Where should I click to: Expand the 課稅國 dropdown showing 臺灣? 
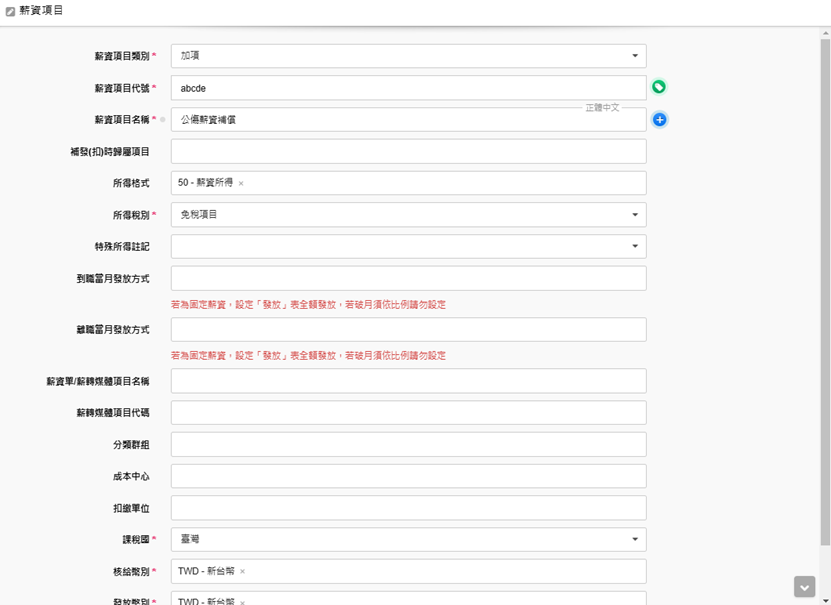pos(408,540)
